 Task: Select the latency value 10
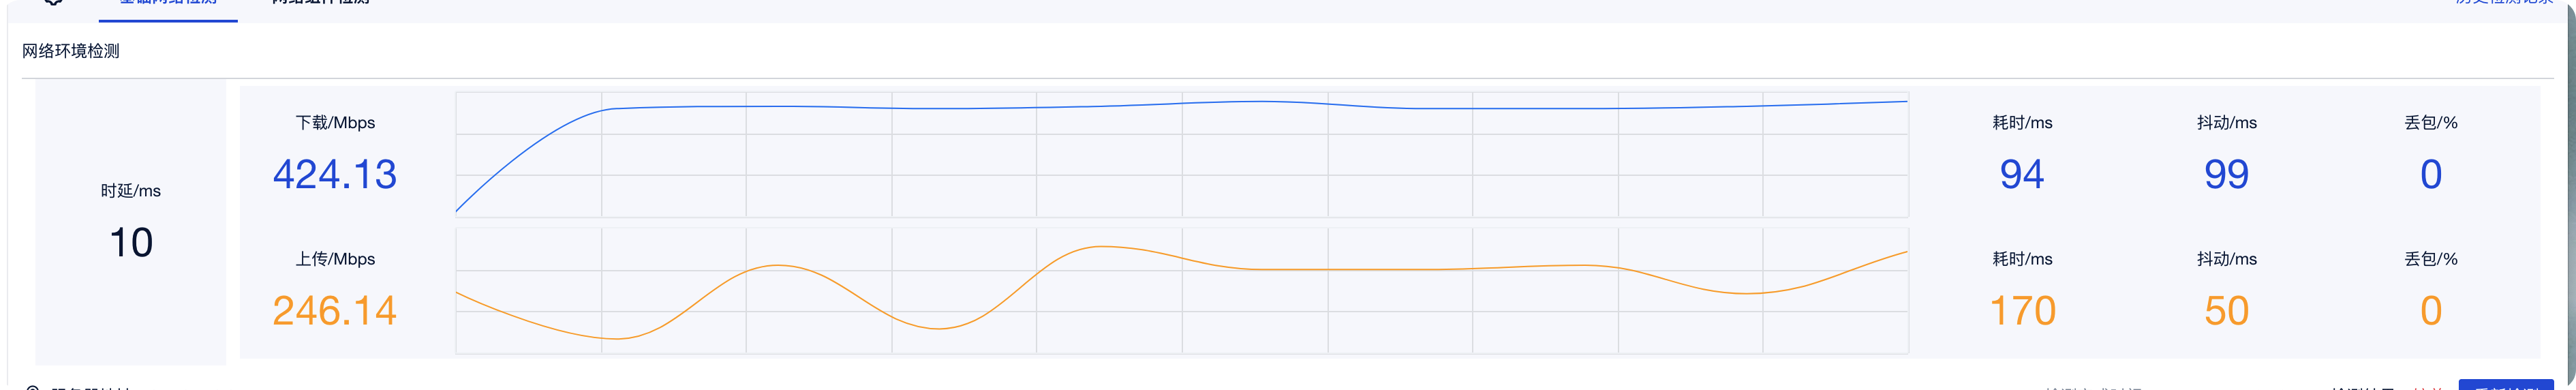click(x=131, y=243)
